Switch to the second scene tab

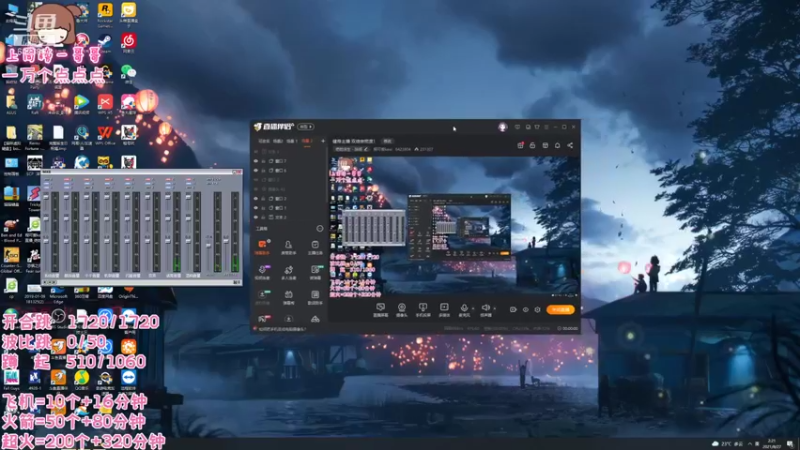click(x=278, y=141)
